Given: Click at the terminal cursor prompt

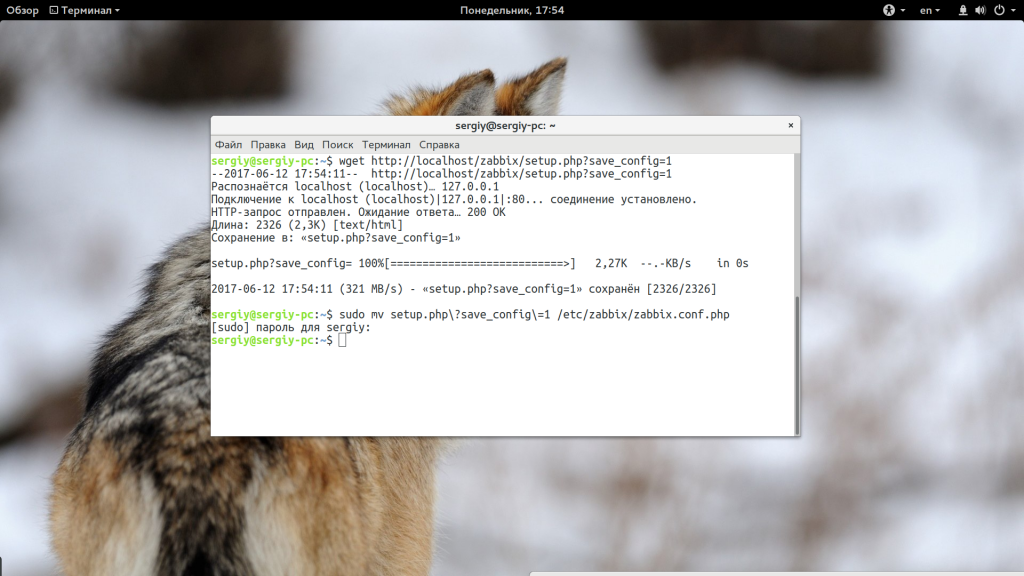Looking at the screenshot, I should click(342, 341).
